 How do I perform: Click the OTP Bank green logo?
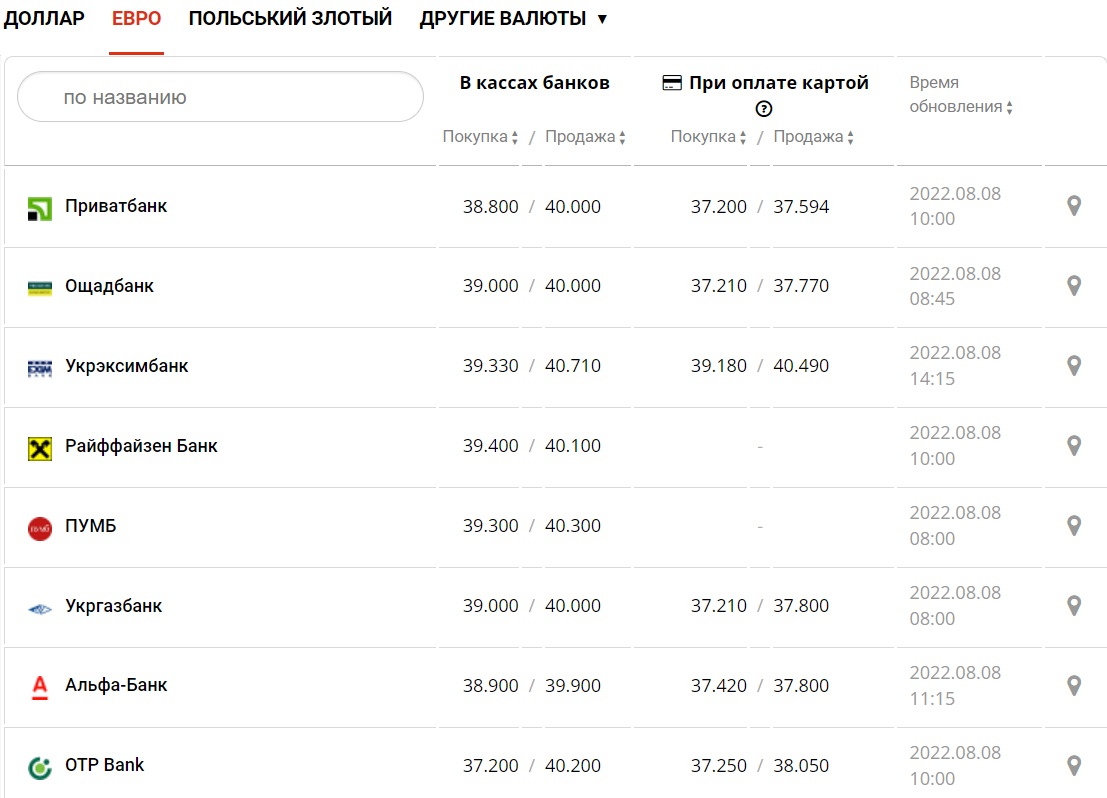pyautogui.click(x=39, y=767)
